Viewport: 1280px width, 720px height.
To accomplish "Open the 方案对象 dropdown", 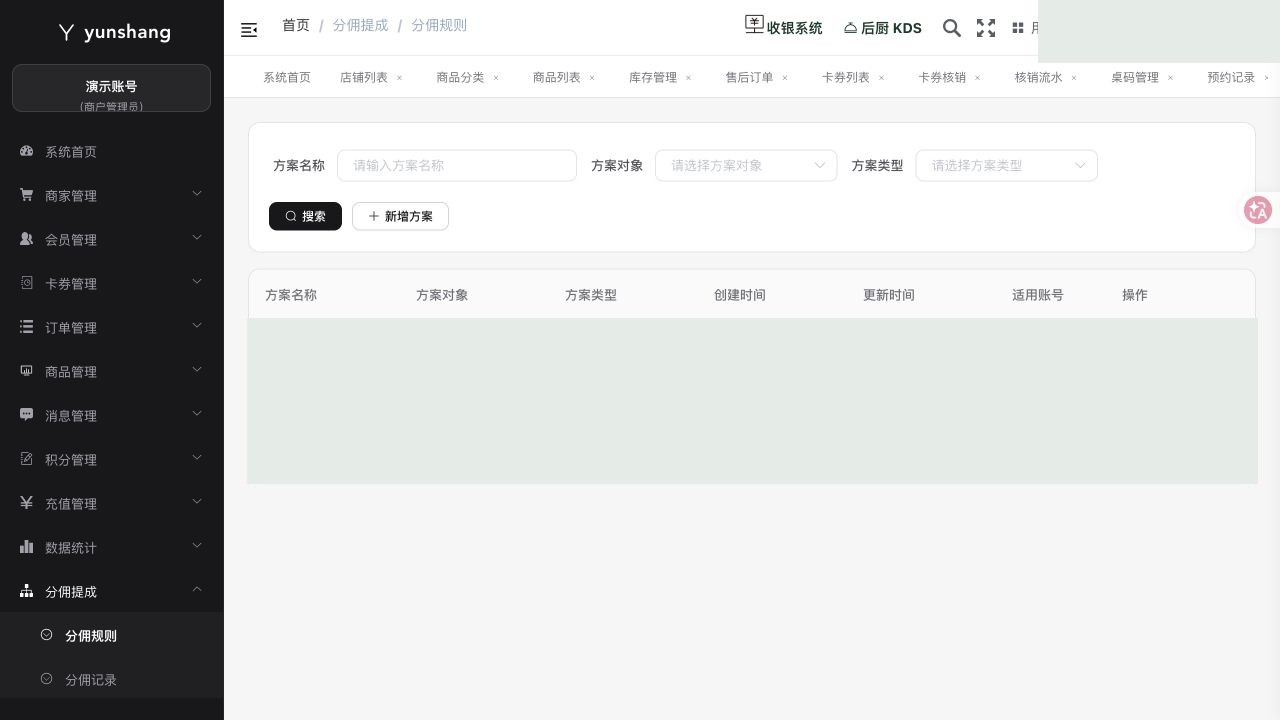I will coord(746,165).
